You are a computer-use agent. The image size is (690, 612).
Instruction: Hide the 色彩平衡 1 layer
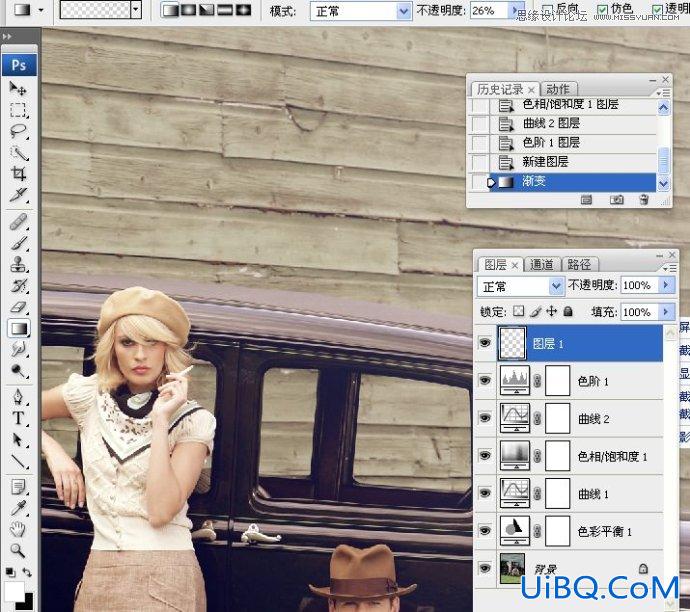point(485,531)
